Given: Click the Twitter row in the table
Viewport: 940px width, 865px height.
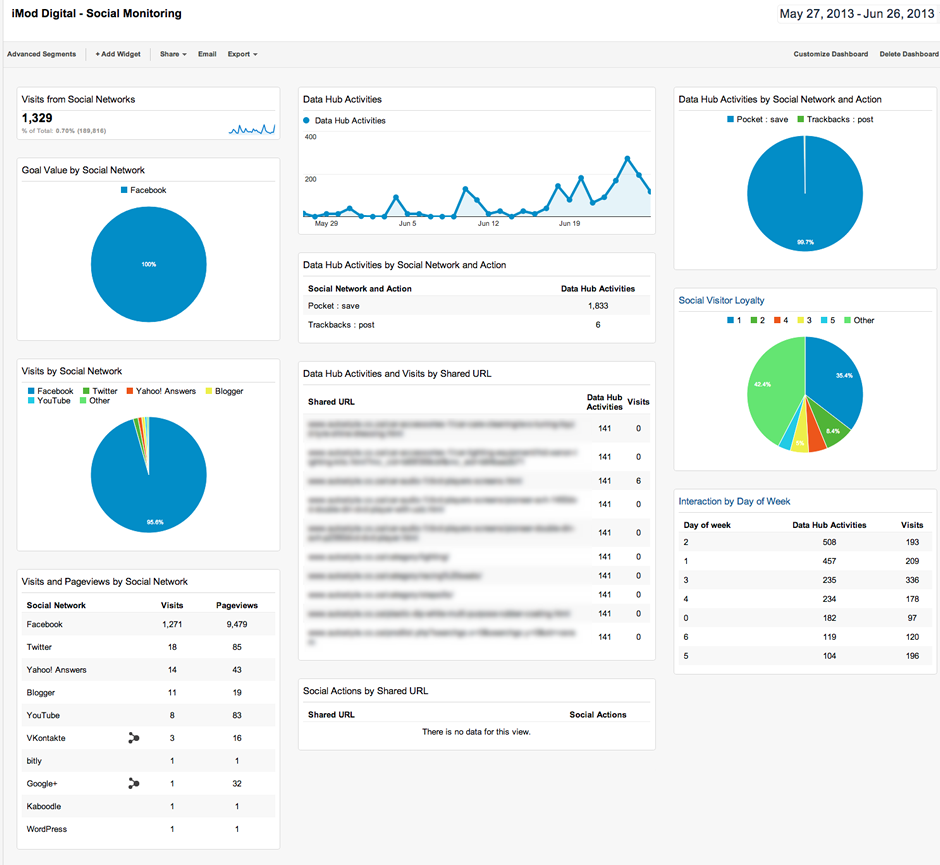Looking at the screenshot, I should click(149, 647).
